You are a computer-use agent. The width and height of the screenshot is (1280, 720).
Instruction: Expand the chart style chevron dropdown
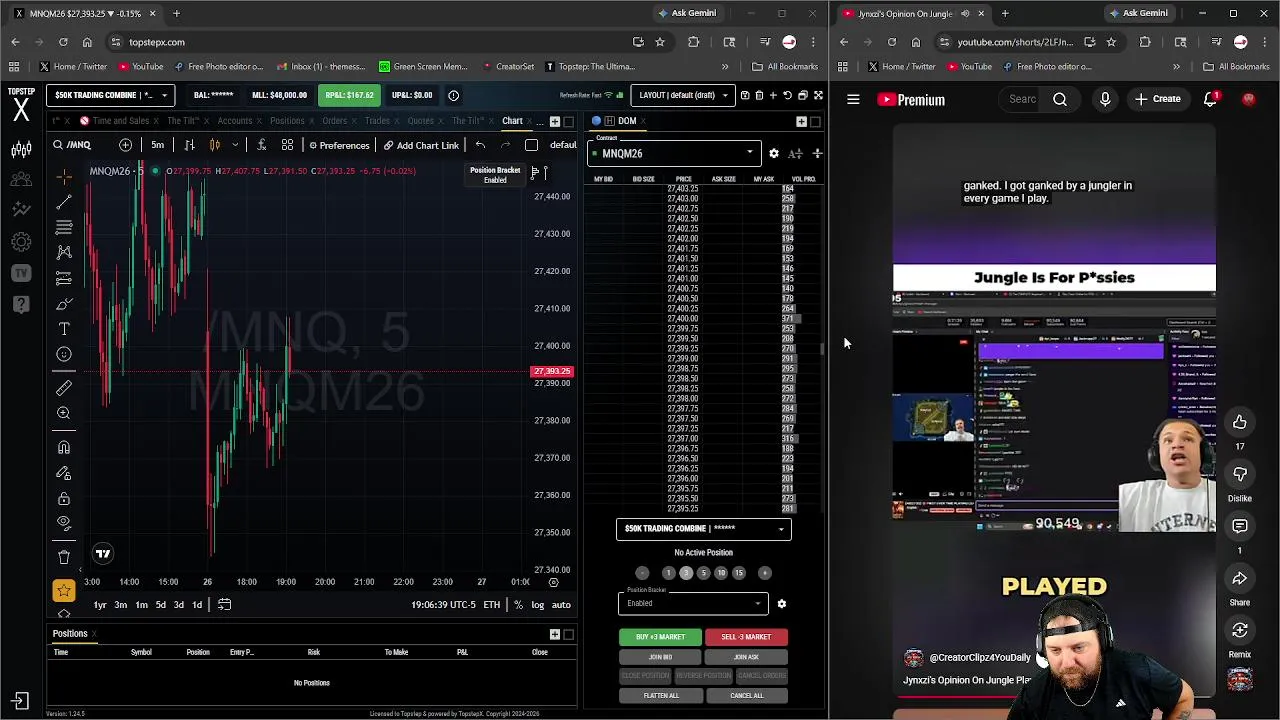pos(235,145)
